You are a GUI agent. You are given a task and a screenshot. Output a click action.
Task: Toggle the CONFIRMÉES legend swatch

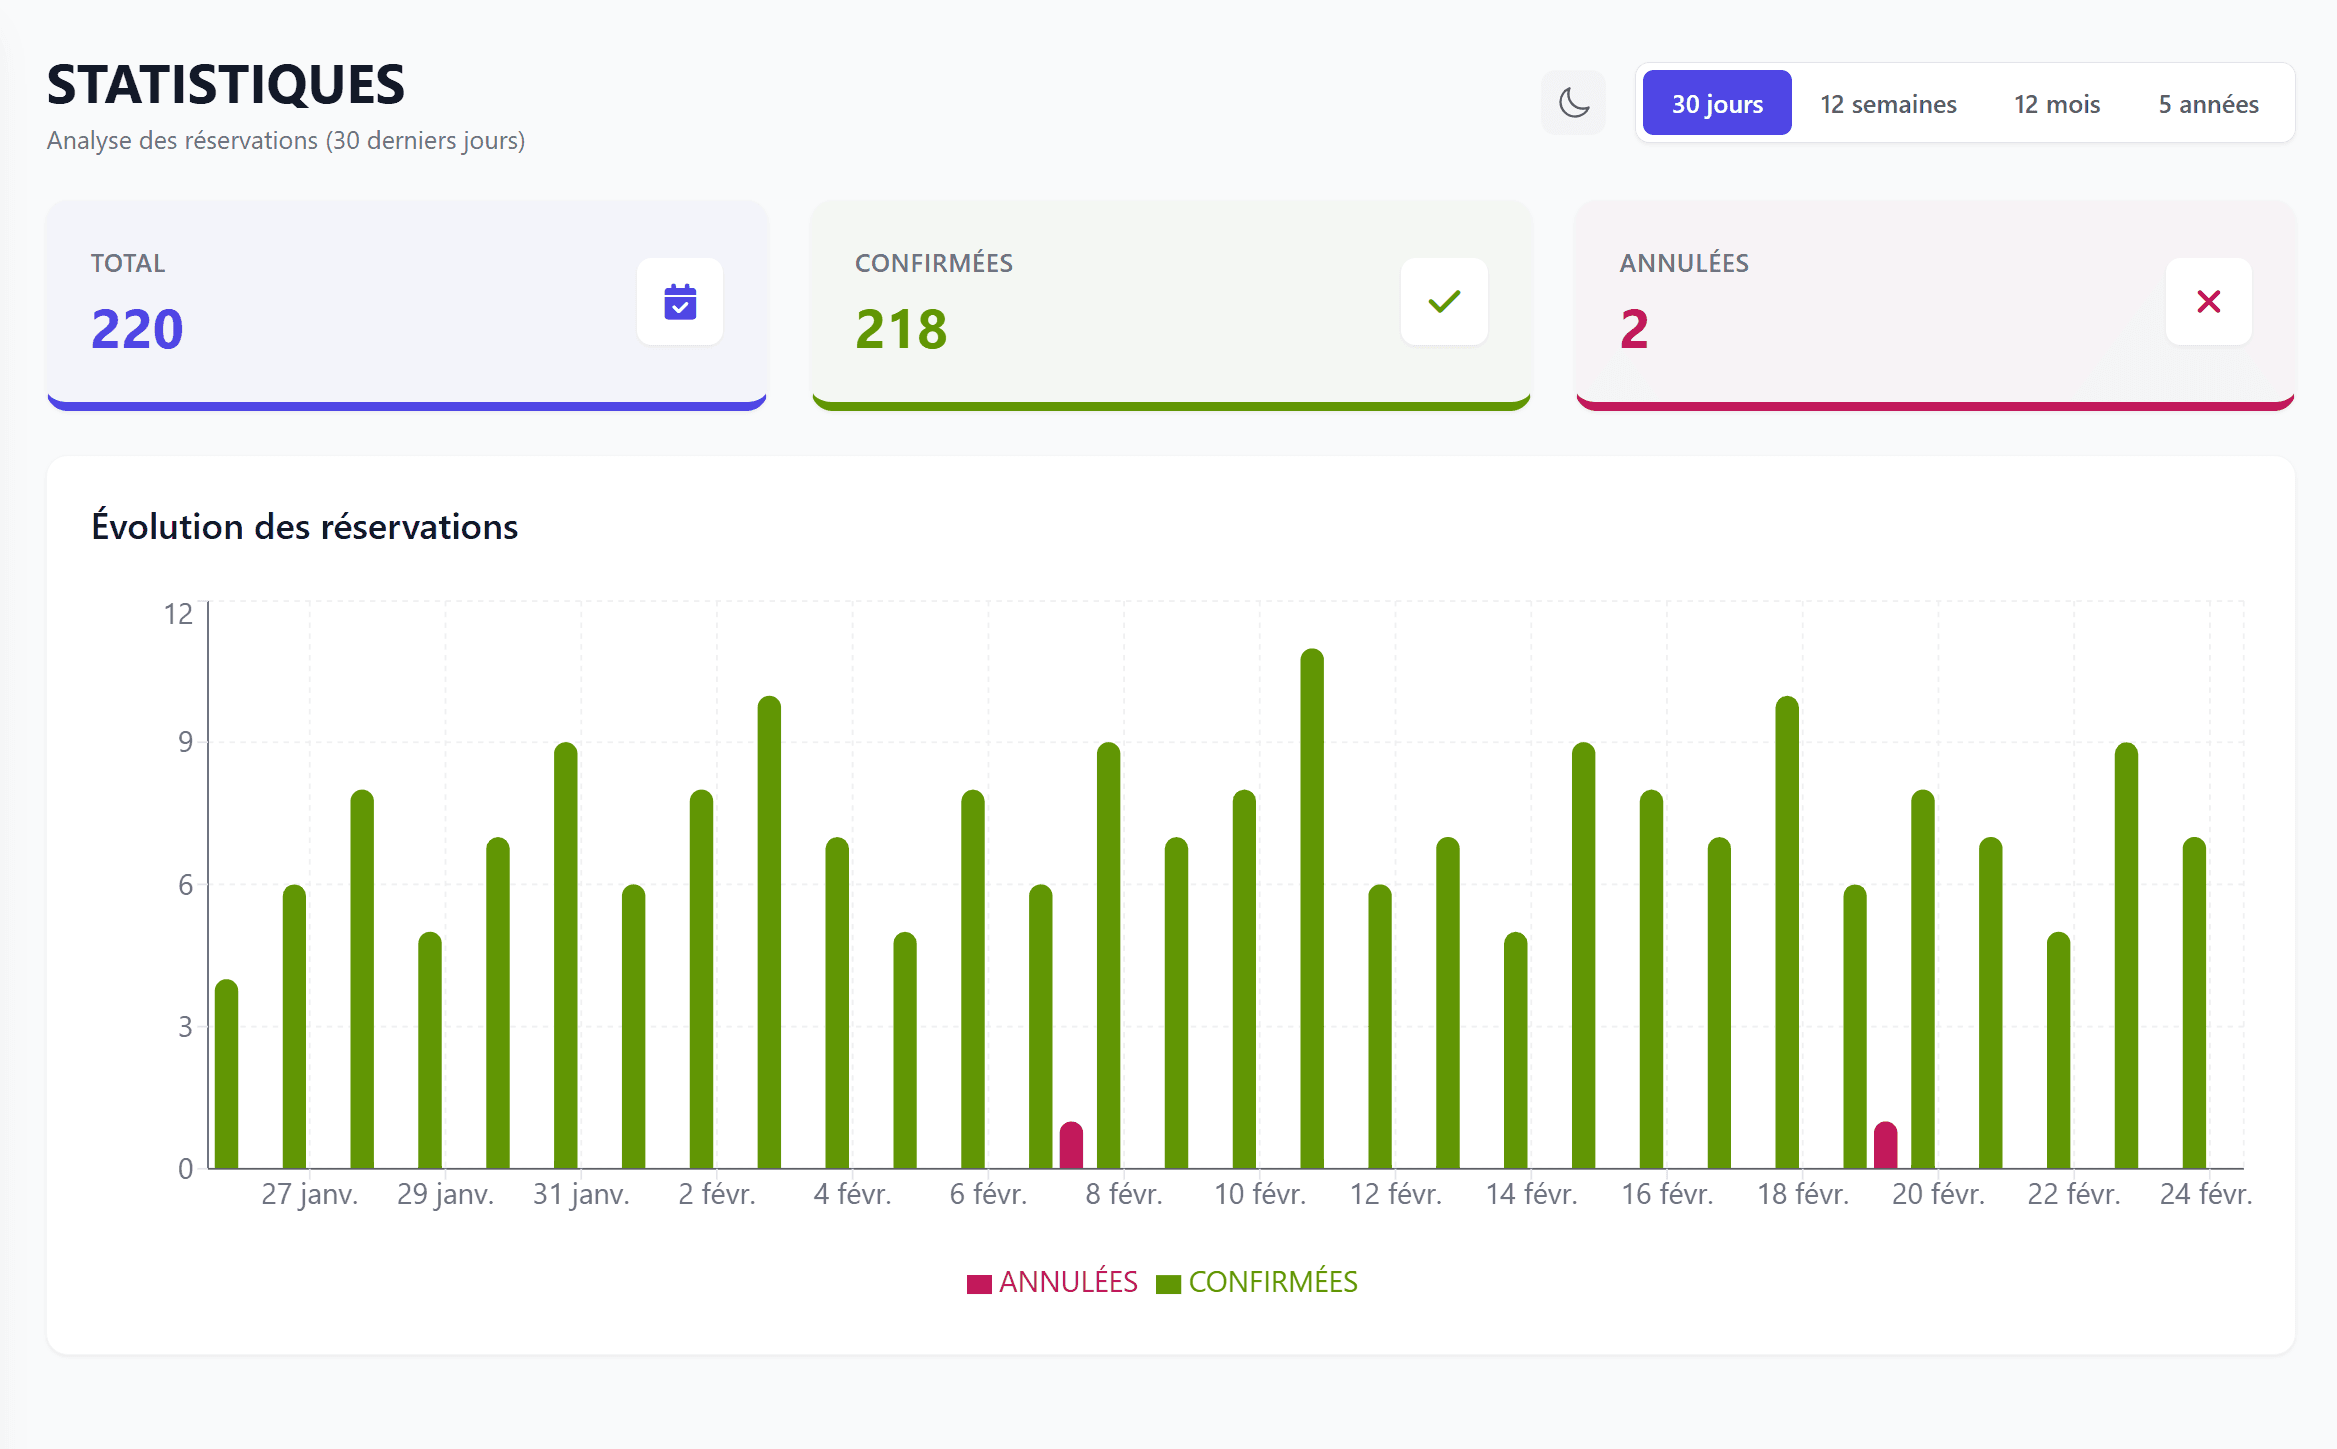click(1168, 1283)
